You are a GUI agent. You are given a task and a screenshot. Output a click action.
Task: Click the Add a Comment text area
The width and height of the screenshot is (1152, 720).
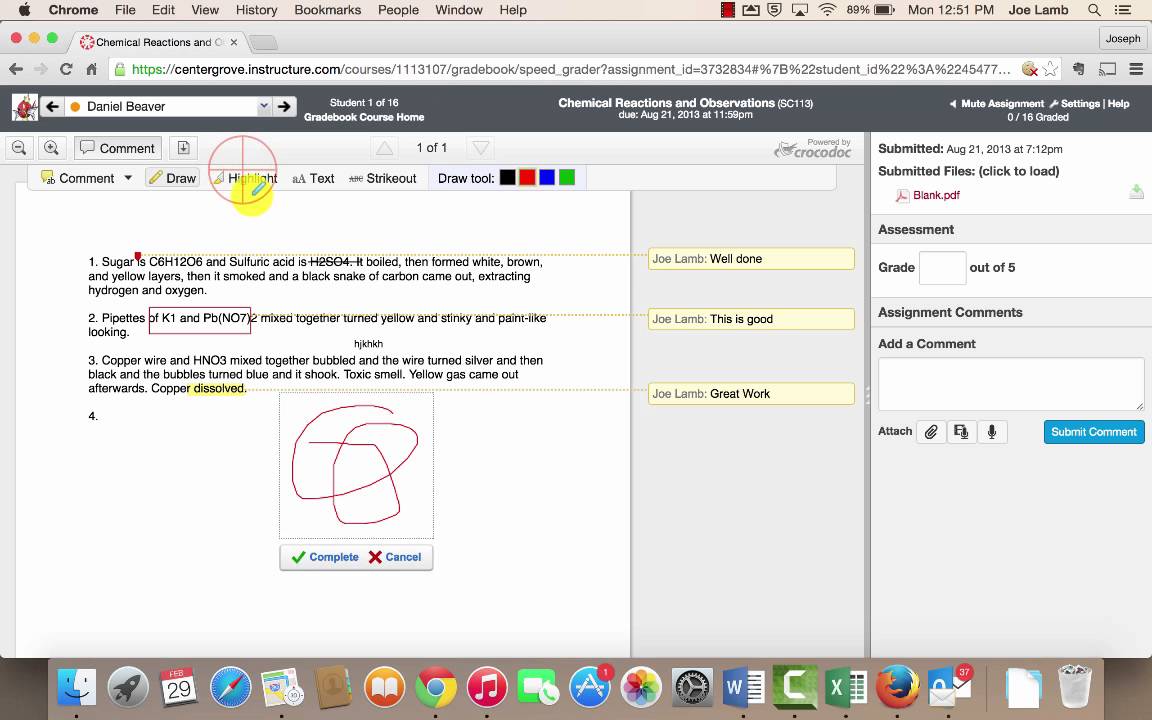(1011, 384)
